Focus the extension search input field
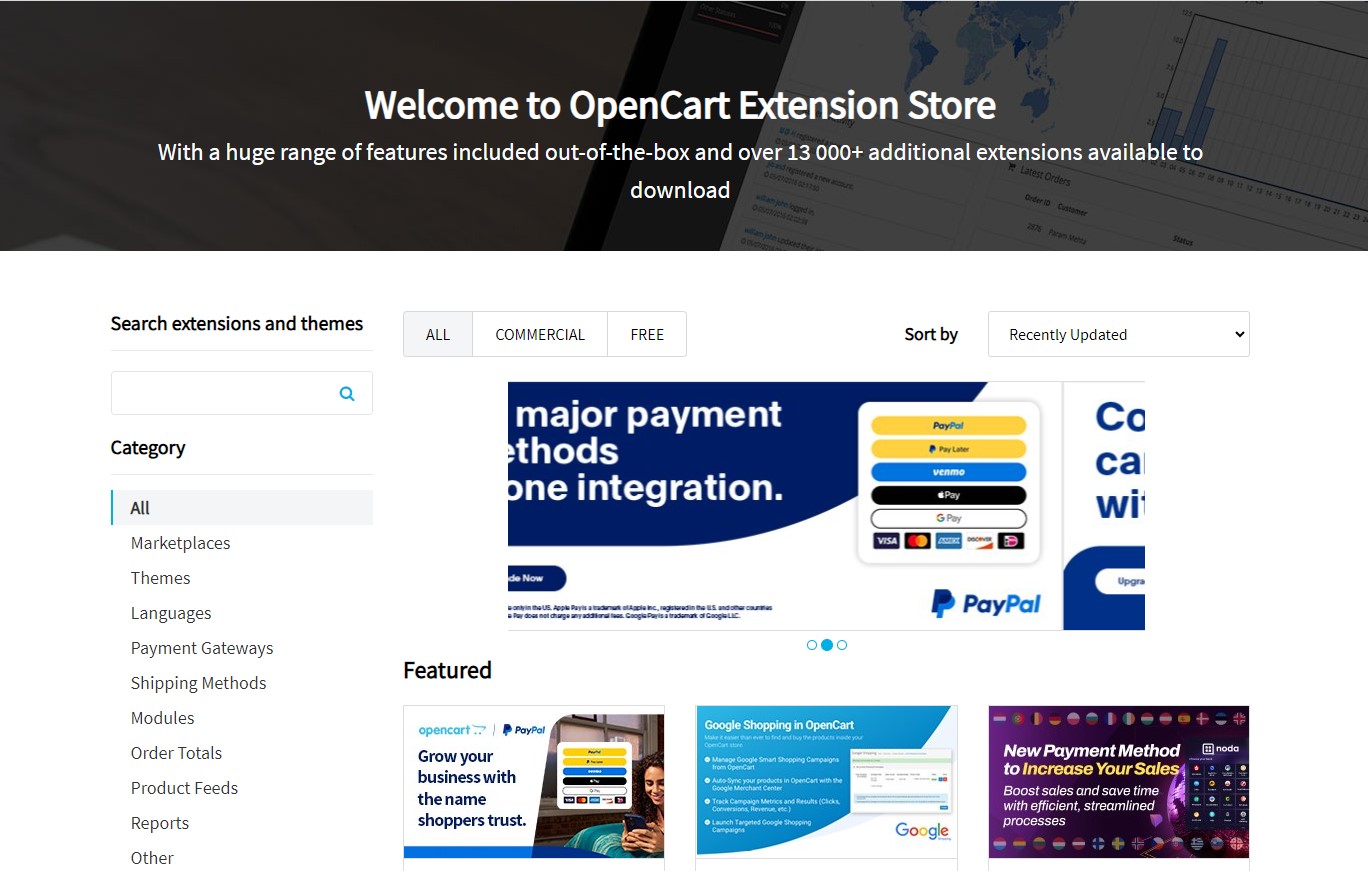This screenshot has width=1368, height=871. [x=241, y=393]
